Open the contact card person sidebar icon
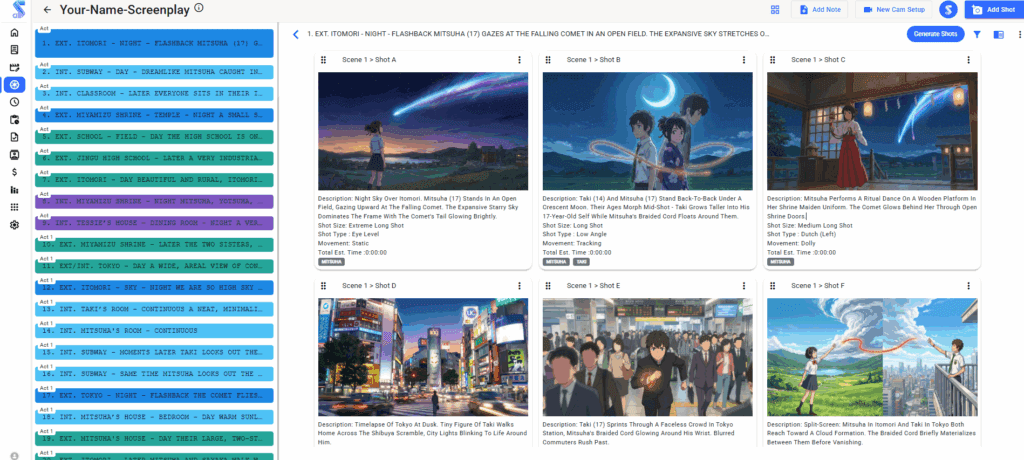Image resolution: width=1024 pixels, height=460 pixels. [14, 155]
